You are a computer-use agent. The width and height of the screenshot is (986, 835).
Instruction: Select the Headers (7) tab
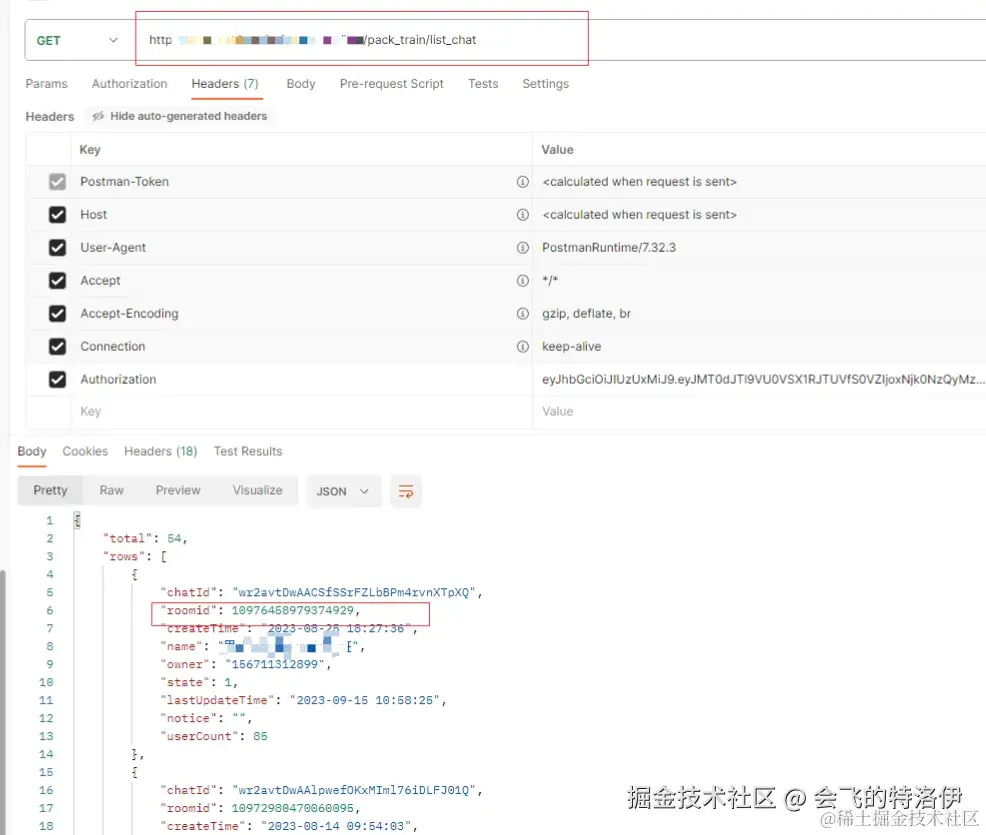point(225,84)
